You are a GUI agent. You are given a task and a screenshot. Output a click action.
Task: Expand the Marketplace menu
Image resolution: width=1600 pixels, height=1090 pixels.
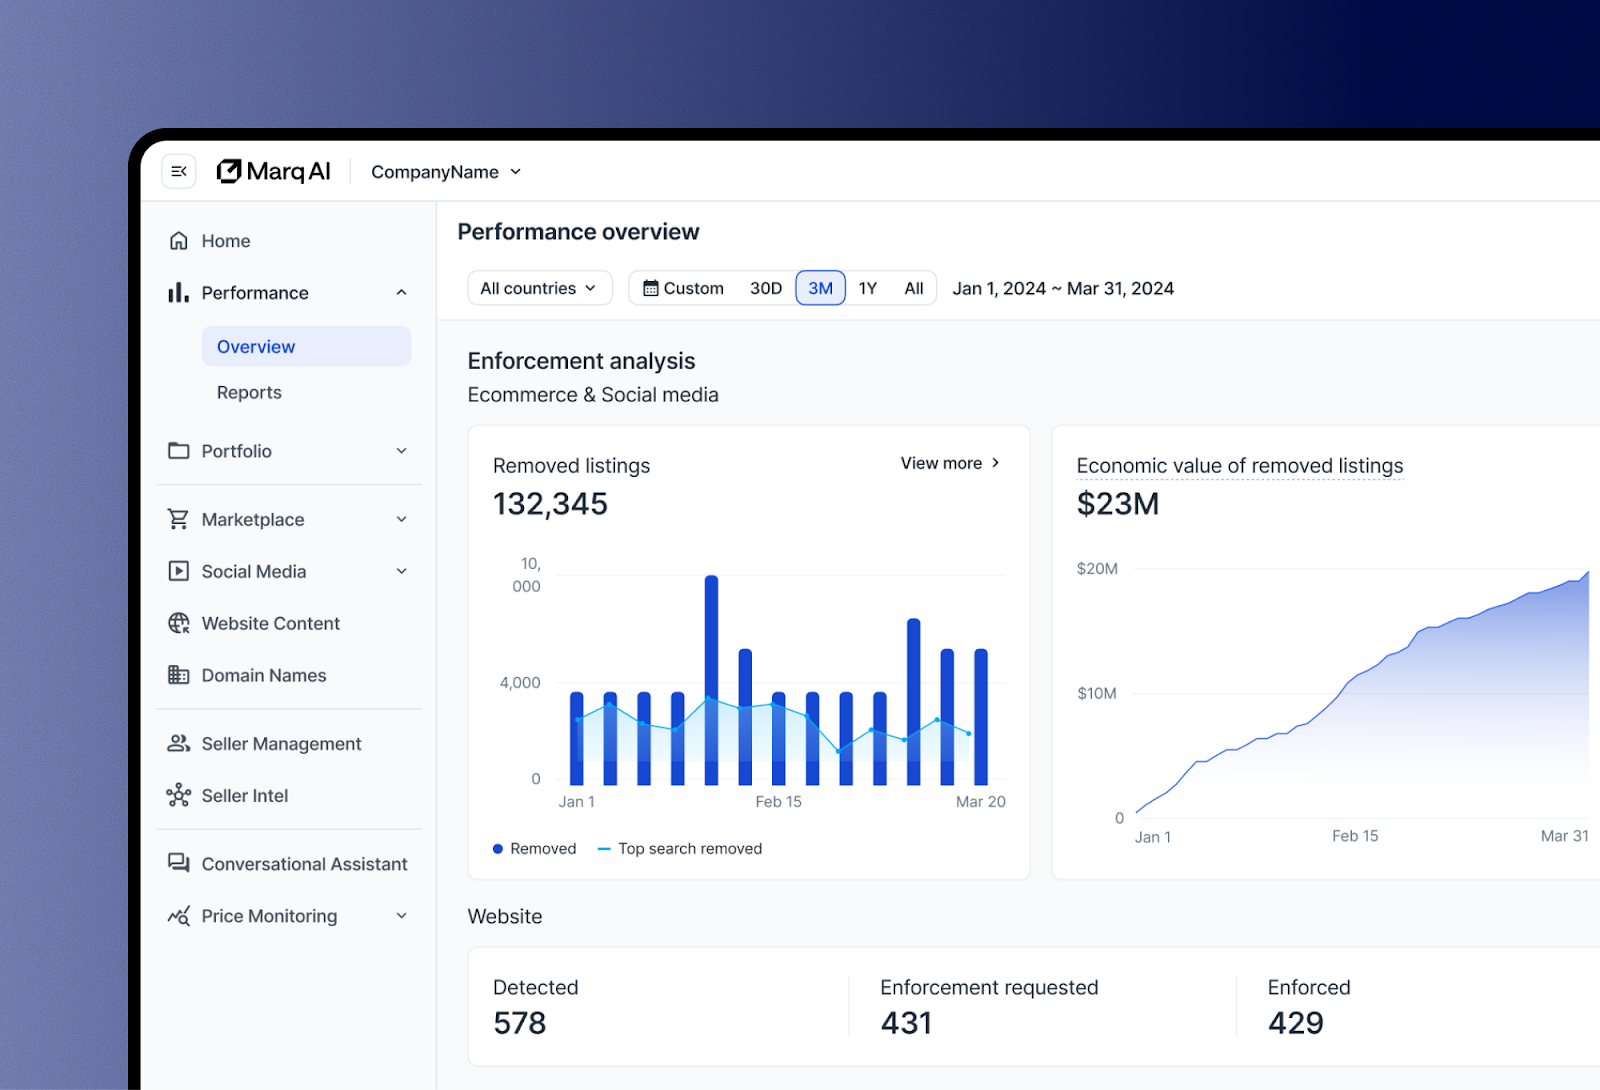coord(289,519)
